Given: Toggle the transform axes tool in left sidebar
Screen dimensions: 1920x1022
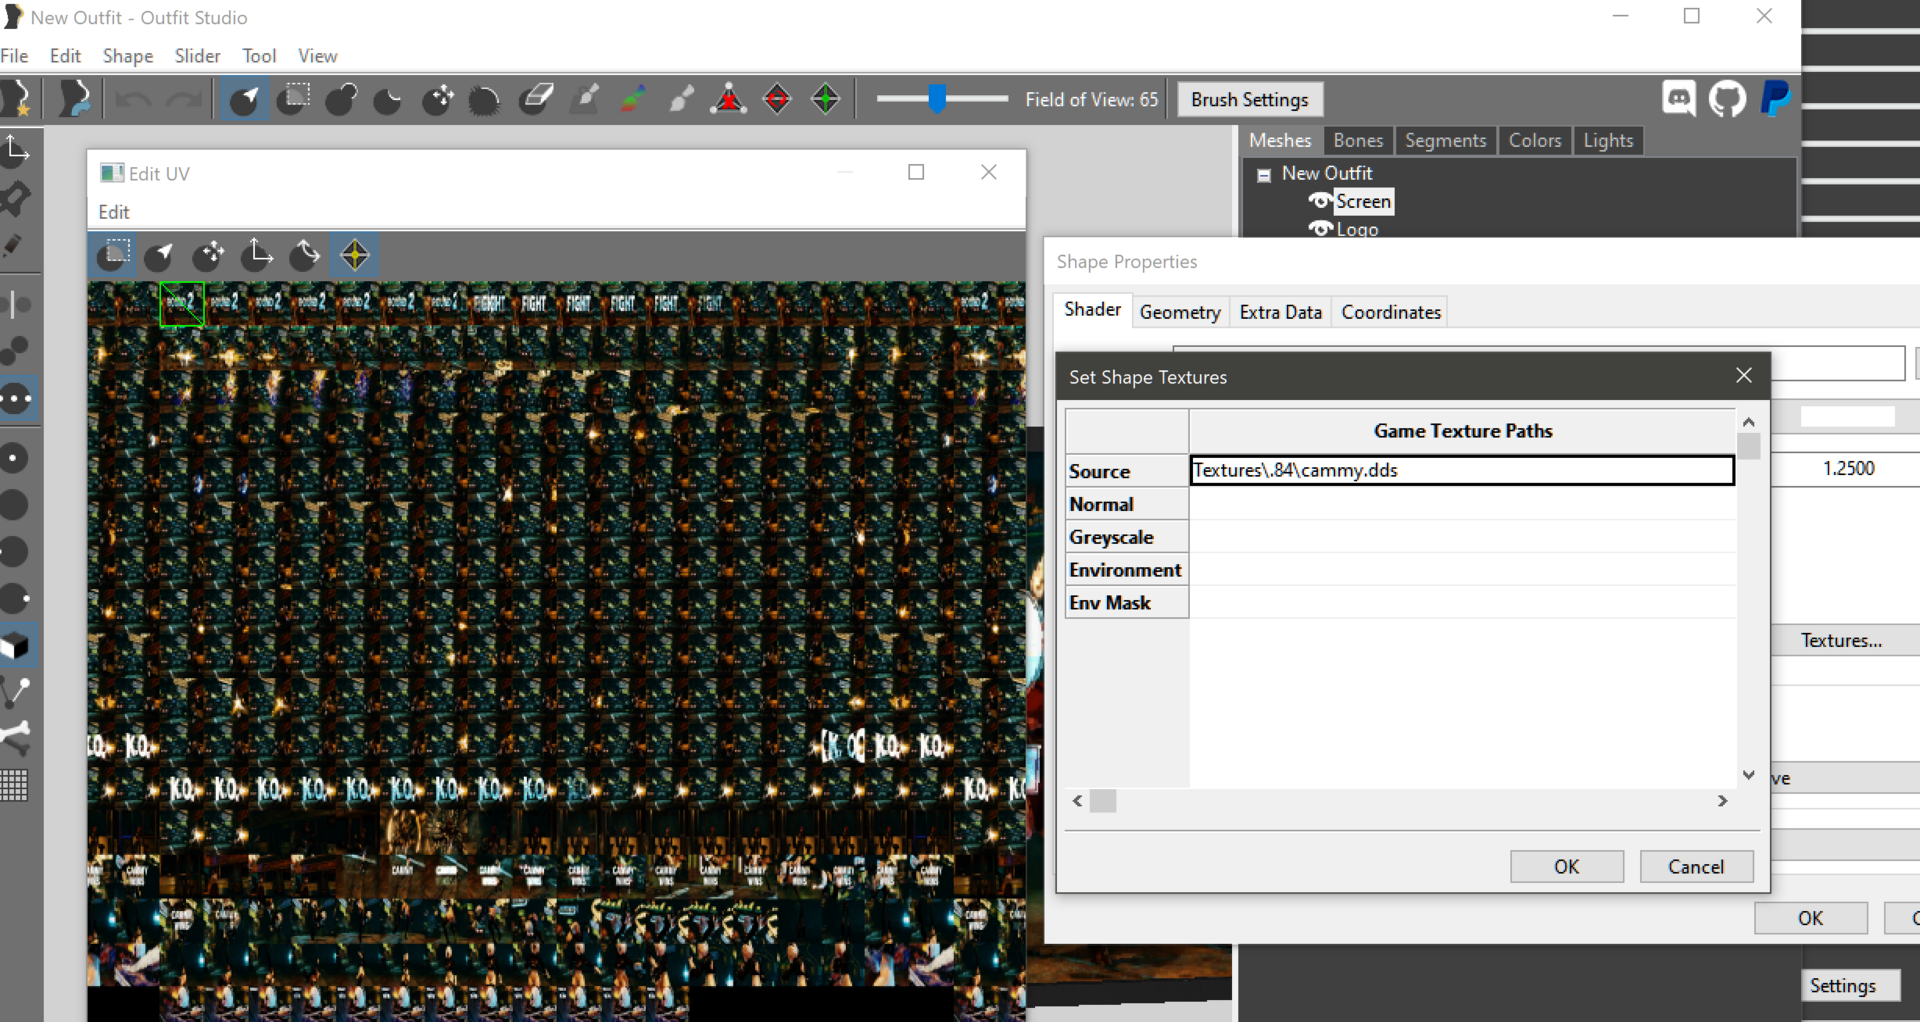Looking at the screenshot, I should (17, 150).
